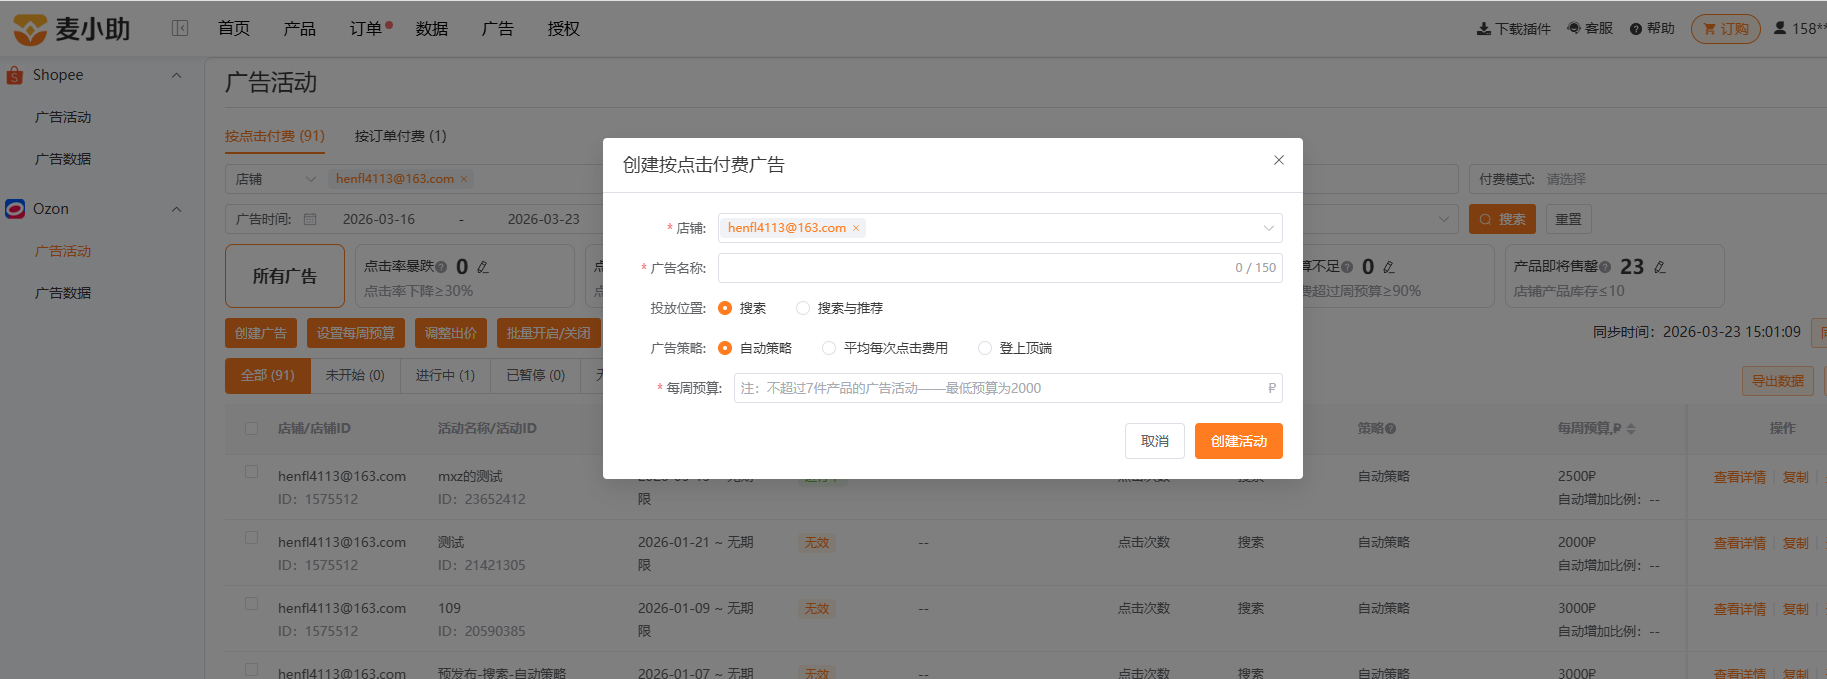The width and height of the screenshot is (1827, 679).
Task: Click 调整出价 button
Action: coord(451,333)
